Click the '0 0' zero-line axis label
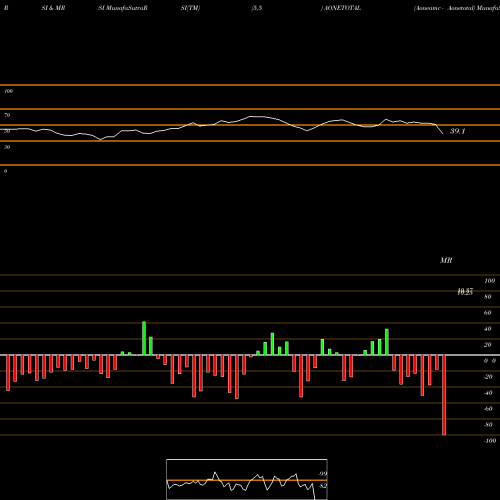This screenshot has height=500, width=500. click(x=490, y=361)
